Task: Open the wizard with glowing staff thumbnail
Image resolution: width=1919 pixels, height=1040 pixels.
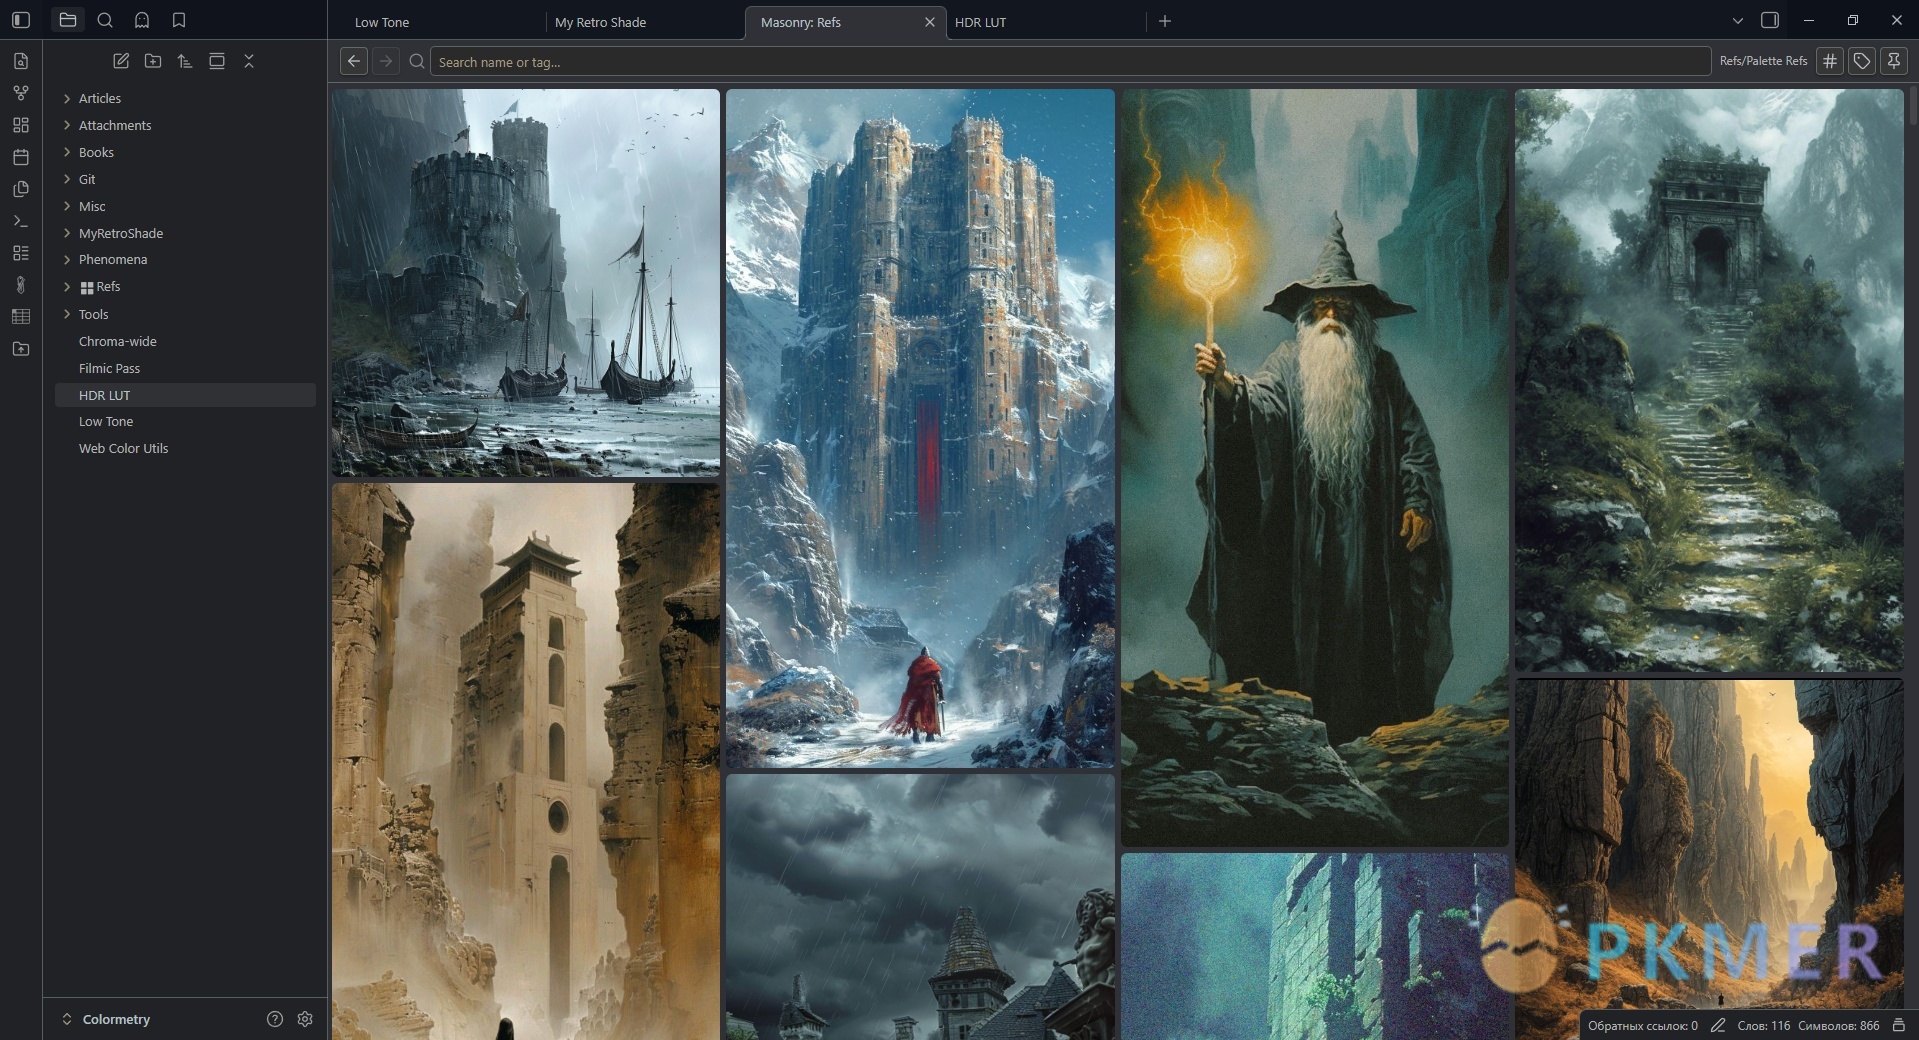Action: [x=1315, y=468]
